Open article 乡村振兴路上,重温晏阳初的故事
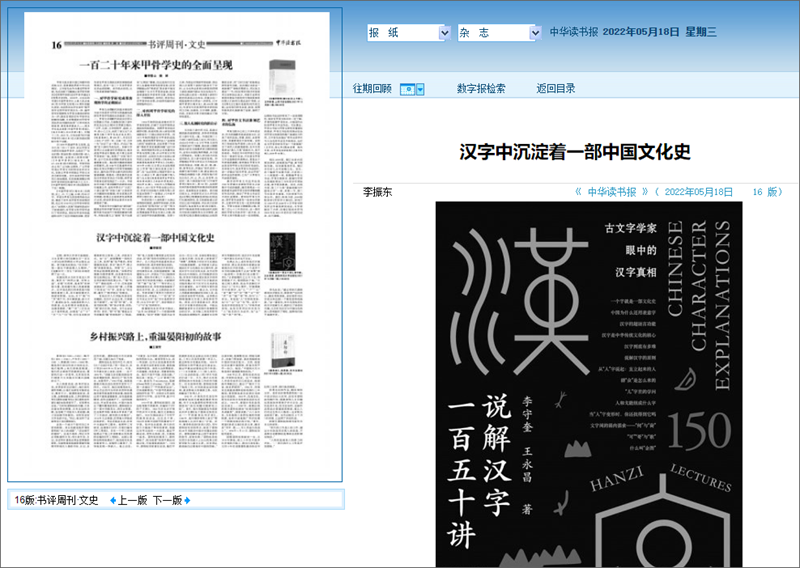The width and height of the screenshot is (800, 568). click(156, 336)
